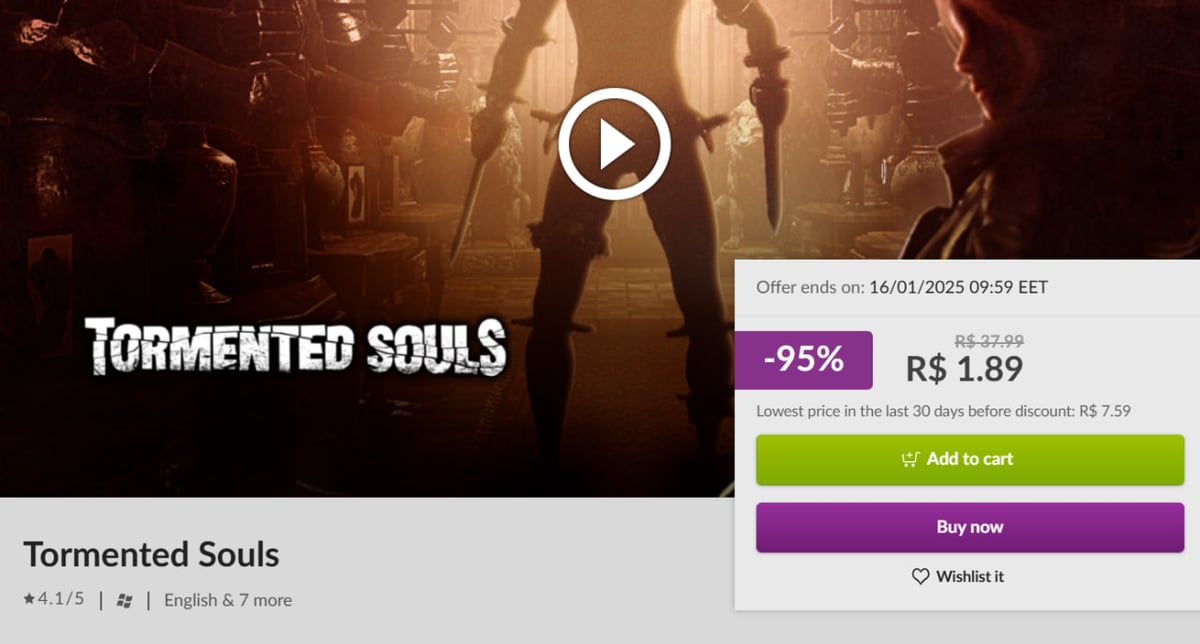Open the 'English & 7 more' languages list

coord(228,600)
